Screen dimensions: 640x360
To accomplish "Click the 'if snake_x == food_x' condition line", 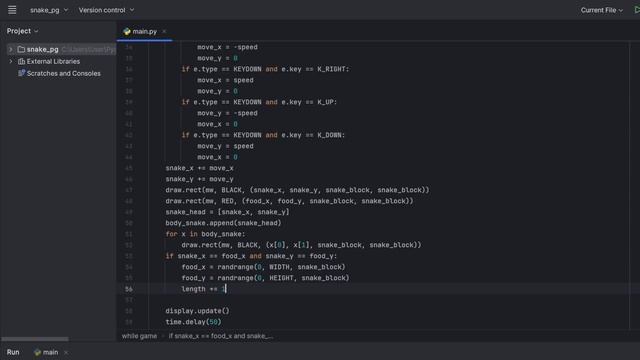I will (x=251, y=256).
